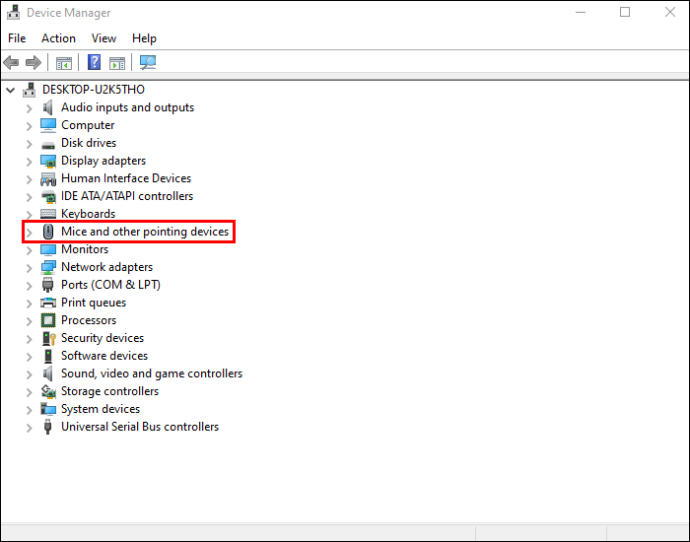Select the Keyboards text label
The width and height of the screenshot is (690, 542).
[x=88, y=214]
